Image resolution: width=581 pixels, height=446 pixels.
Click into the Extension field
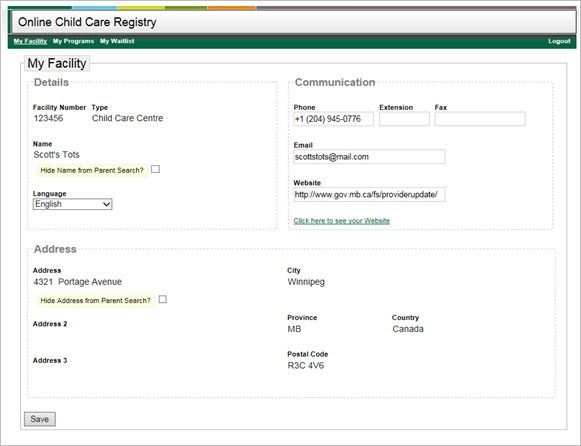pyautogui.click(x=404, y=119)
